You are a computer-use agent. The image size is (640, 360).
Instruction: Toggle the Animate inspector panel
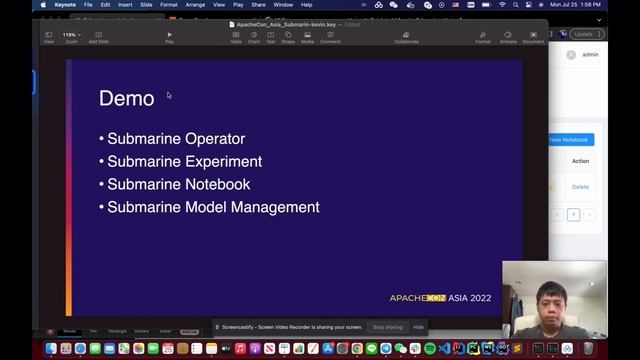pyautogui.click(x=508, y=37)
